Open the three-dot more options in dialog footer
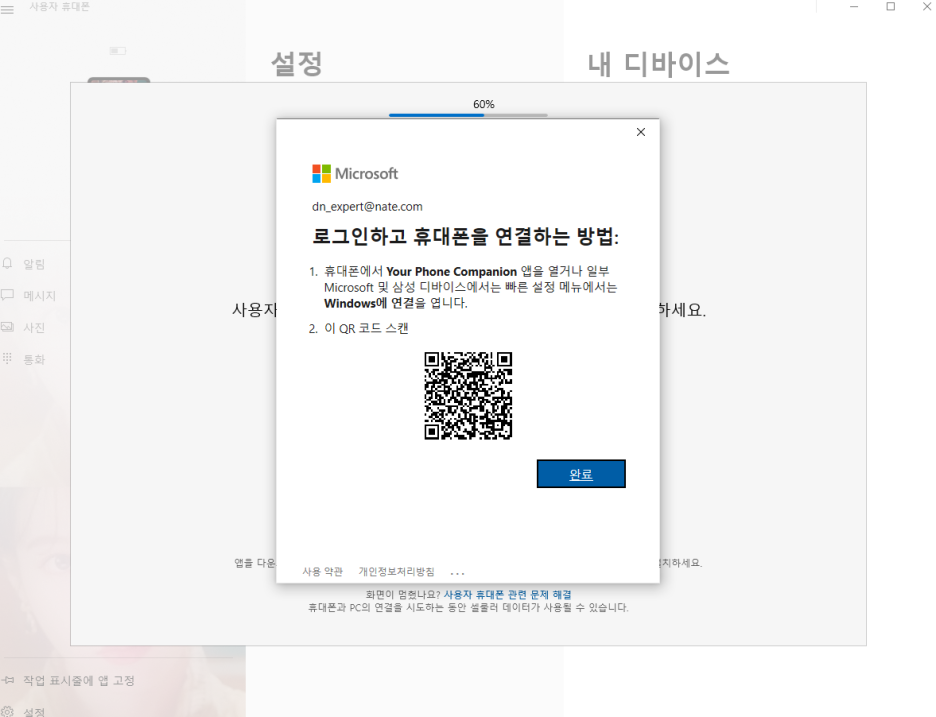The height and width of the screenshot is (717, 936). 457,573
